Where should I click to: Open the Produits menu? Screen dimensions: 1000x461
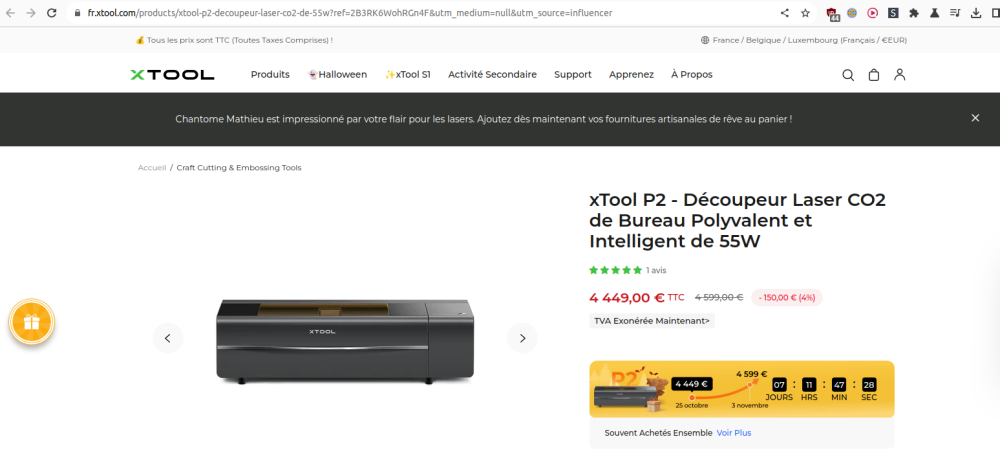pyautogui.click(x=270, y=75)
